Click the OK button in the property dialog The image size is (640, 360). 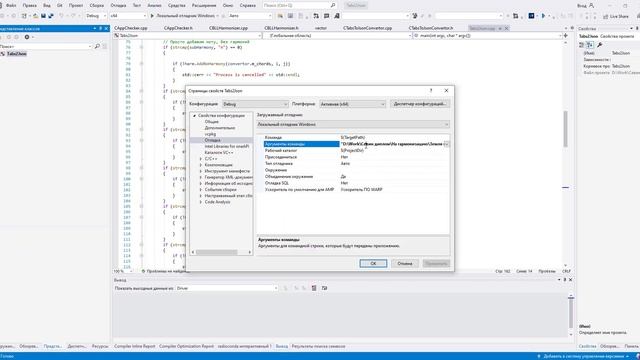373,263
